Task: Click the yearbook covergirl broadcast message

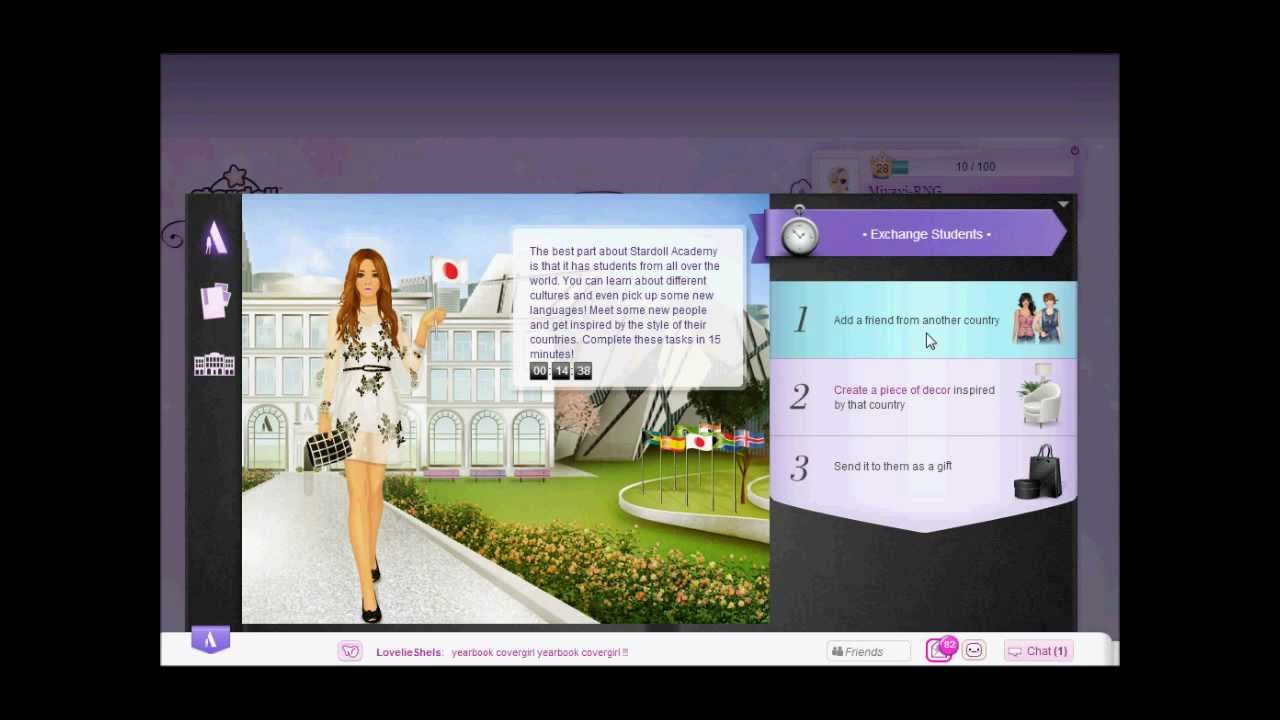Action: pyautogui.click(x=539, y=652)
